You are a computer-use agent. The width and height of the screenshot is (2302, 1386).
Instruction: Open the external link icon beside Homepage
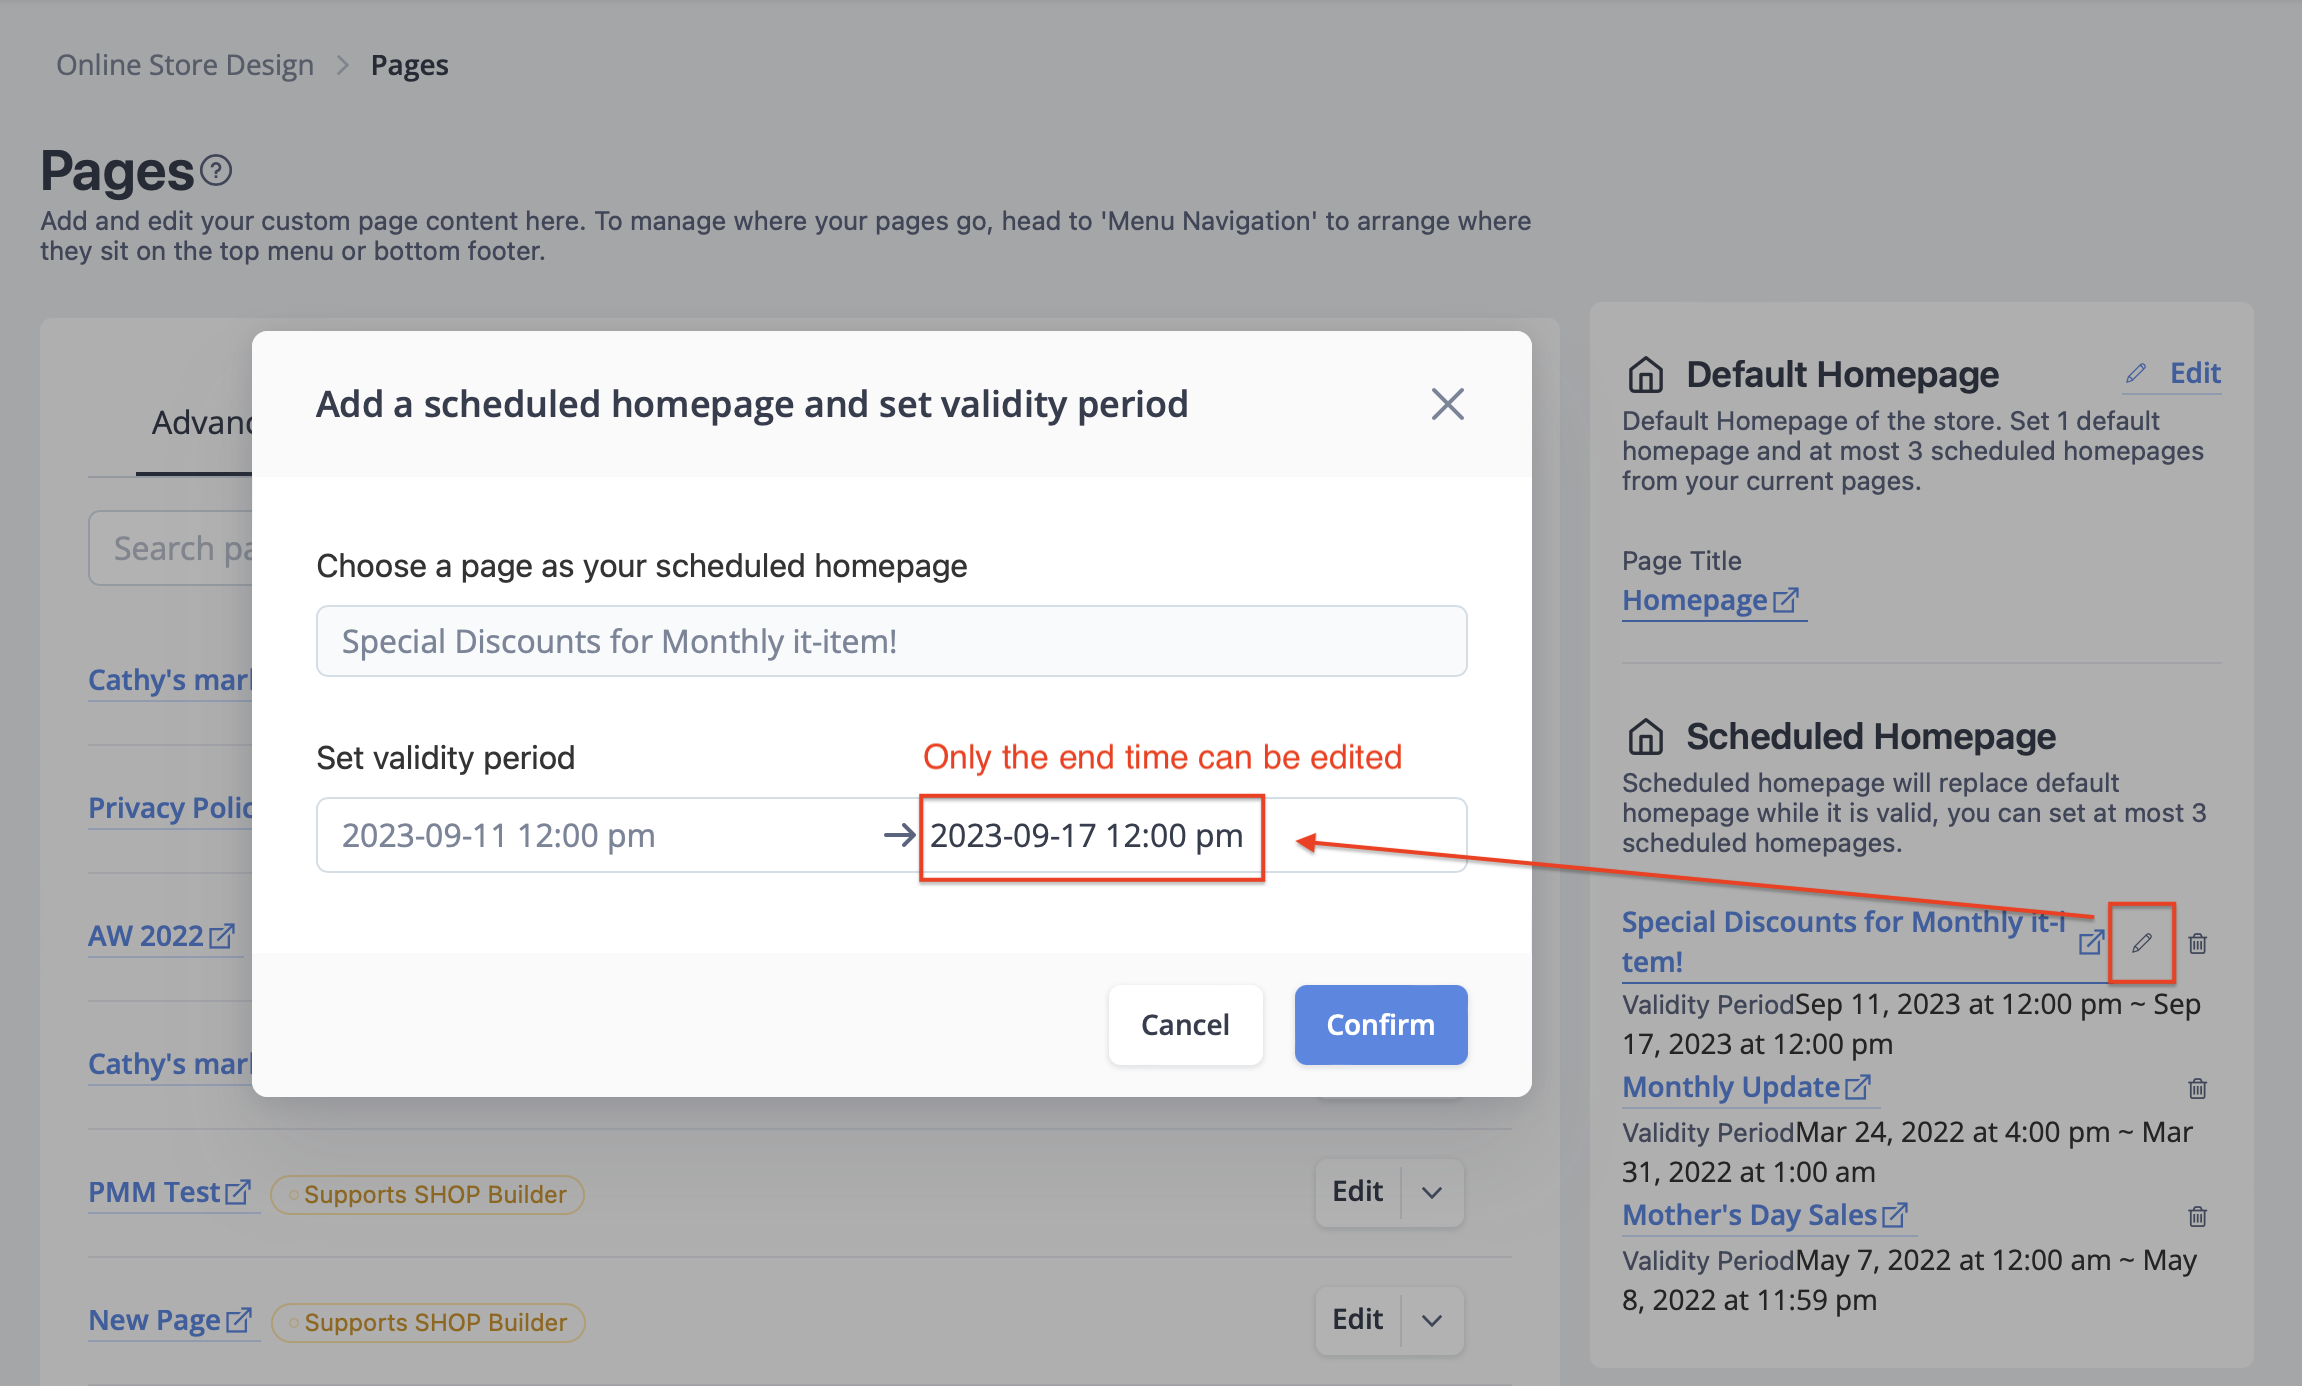tap(1786, 600)
